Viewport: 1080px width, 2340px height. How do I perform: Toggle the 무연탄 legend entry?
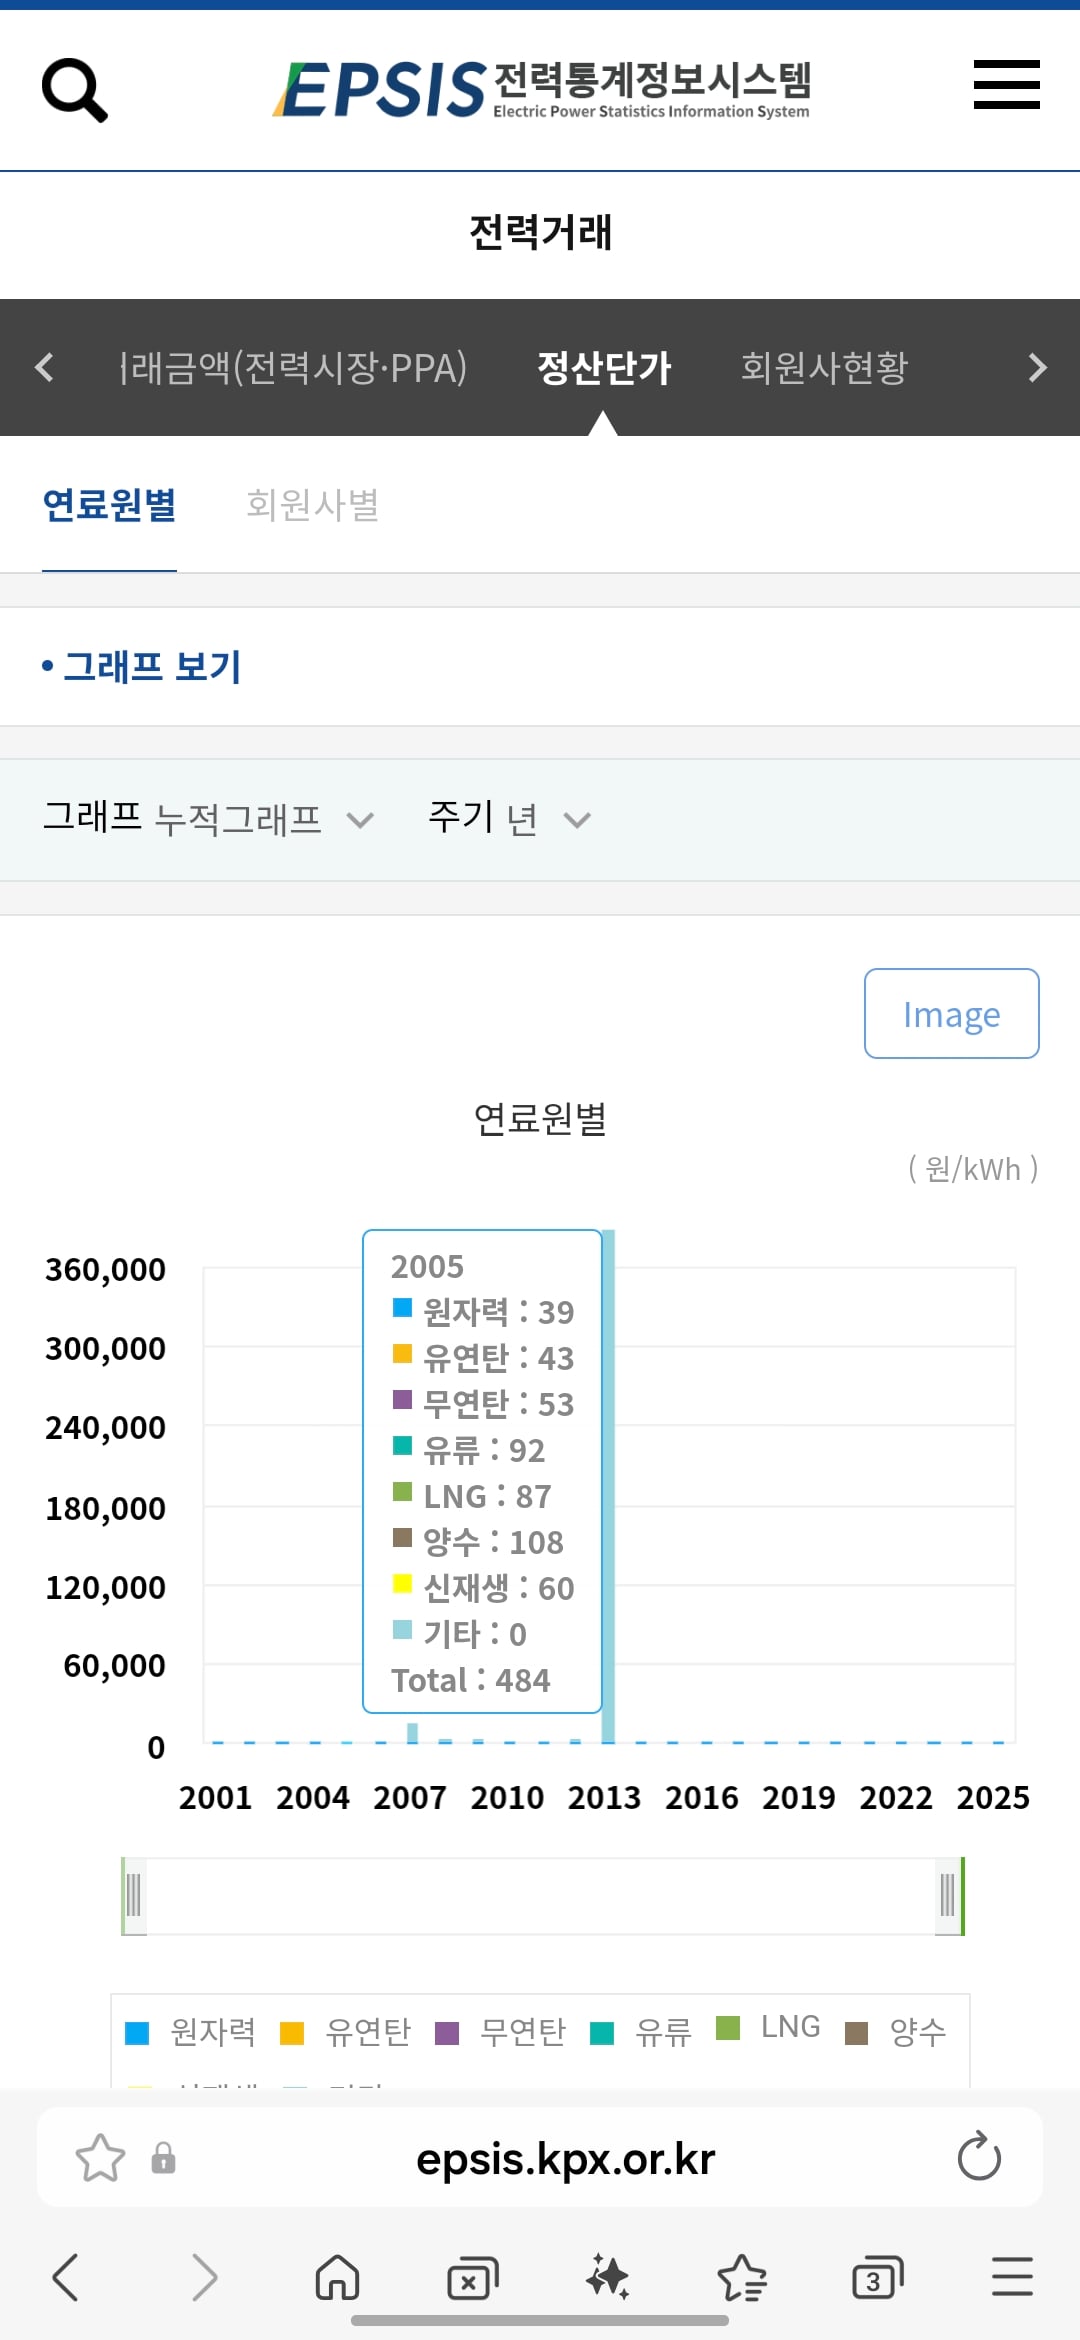click(500, 2031)
